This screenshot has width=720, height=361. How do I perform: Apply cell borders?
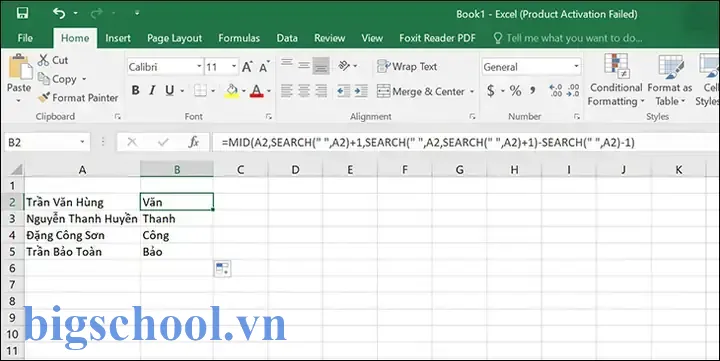click(x=200, y=90)
